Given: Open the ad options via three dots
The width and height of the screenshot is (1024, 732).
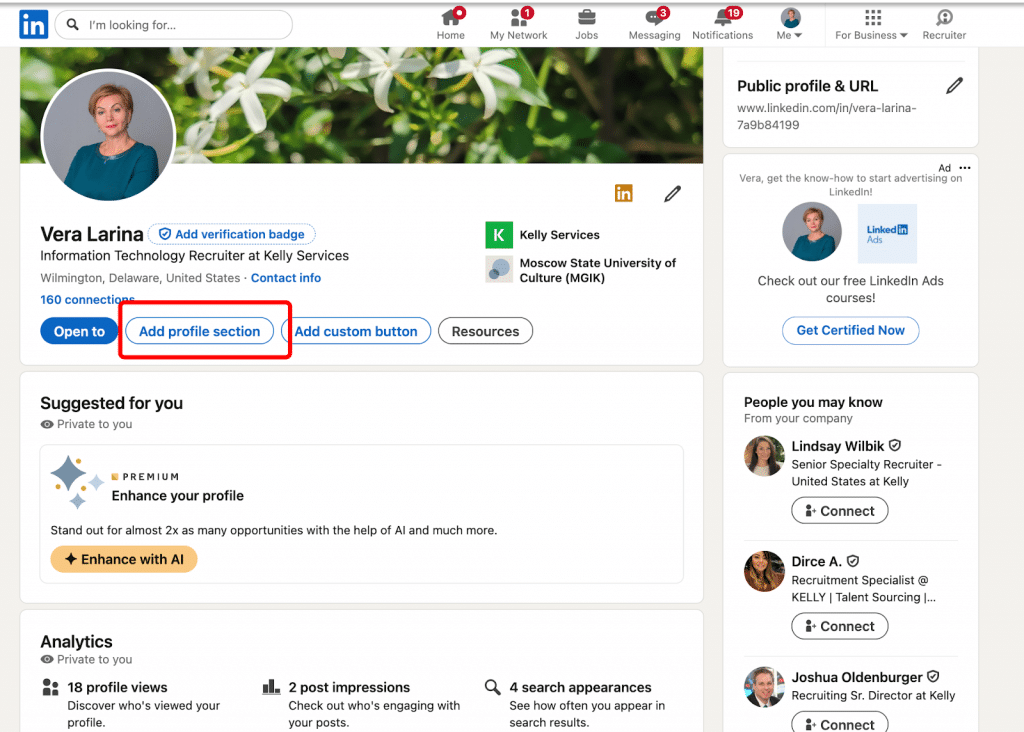Looking at the screenshot, I should [x=964, y=167].
